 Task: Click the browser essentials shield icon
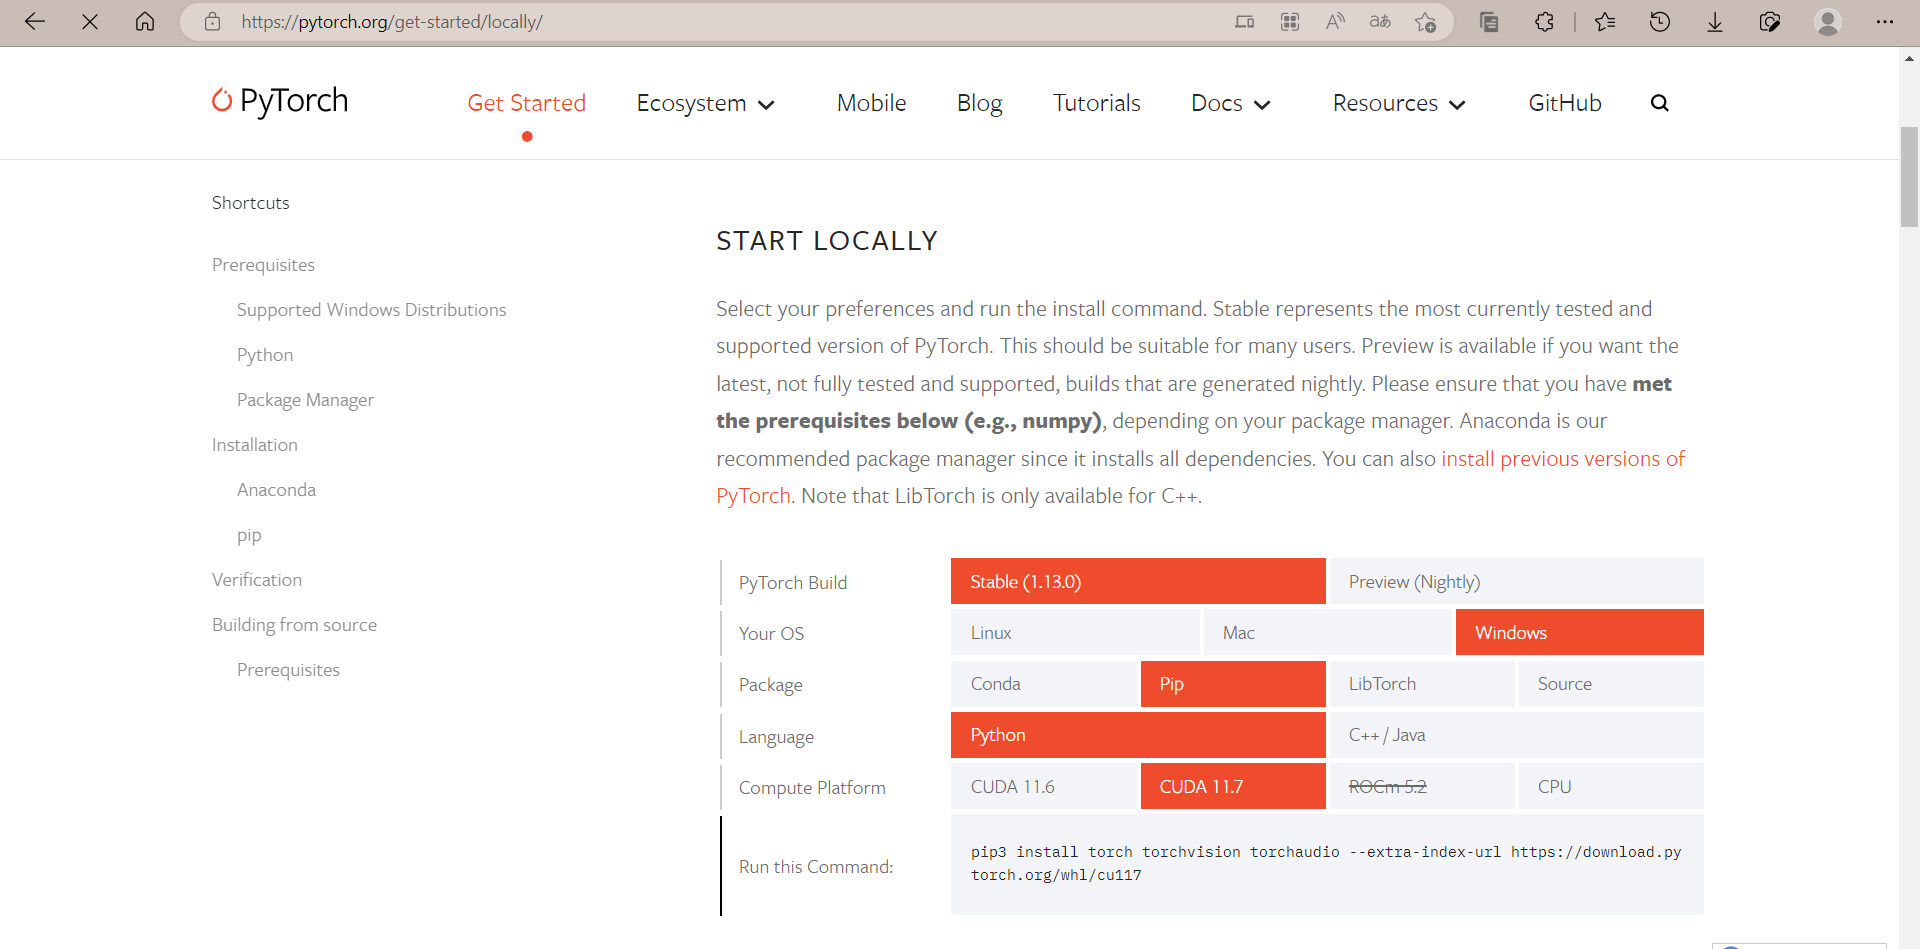[x=1770, y=21]
